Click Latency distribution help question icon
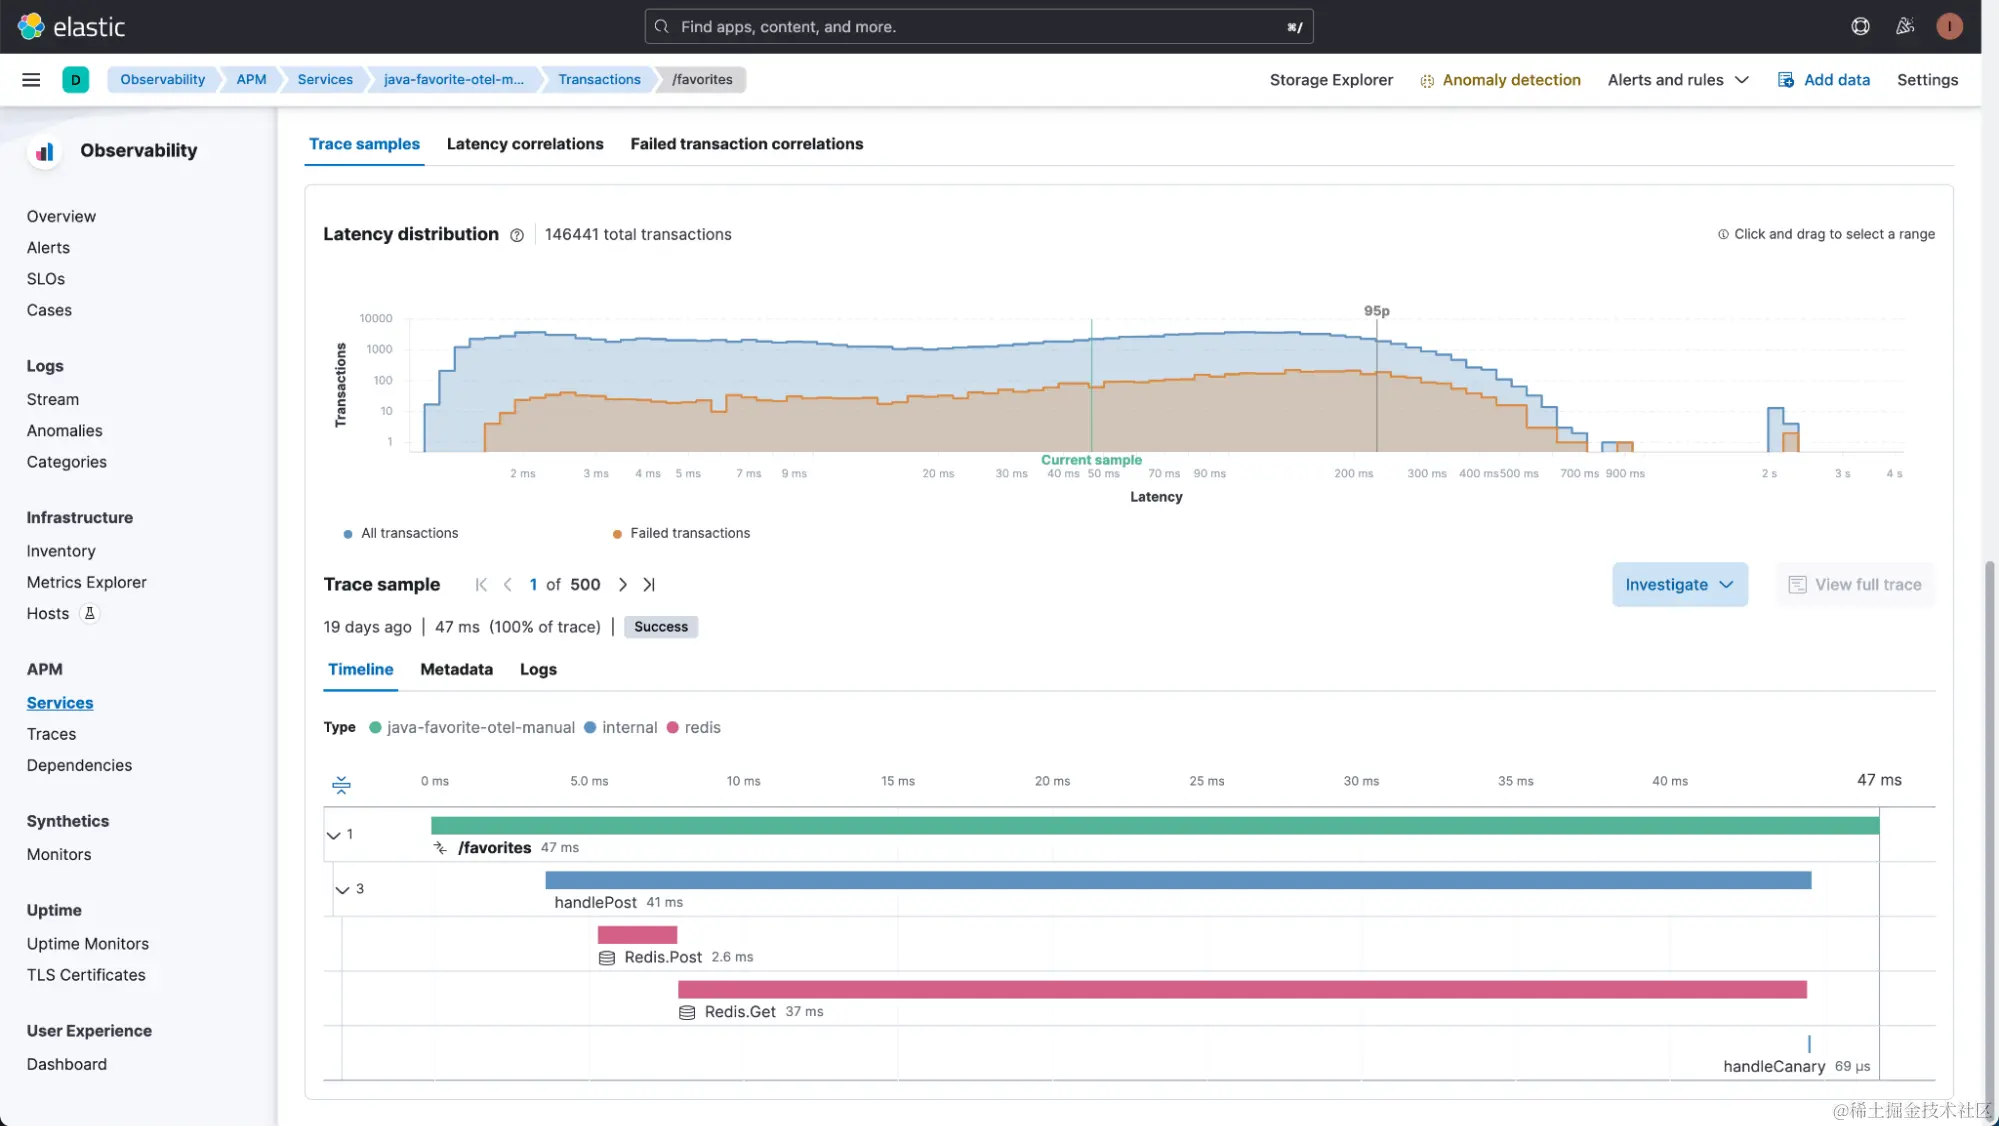 click(x=517, y=235)
